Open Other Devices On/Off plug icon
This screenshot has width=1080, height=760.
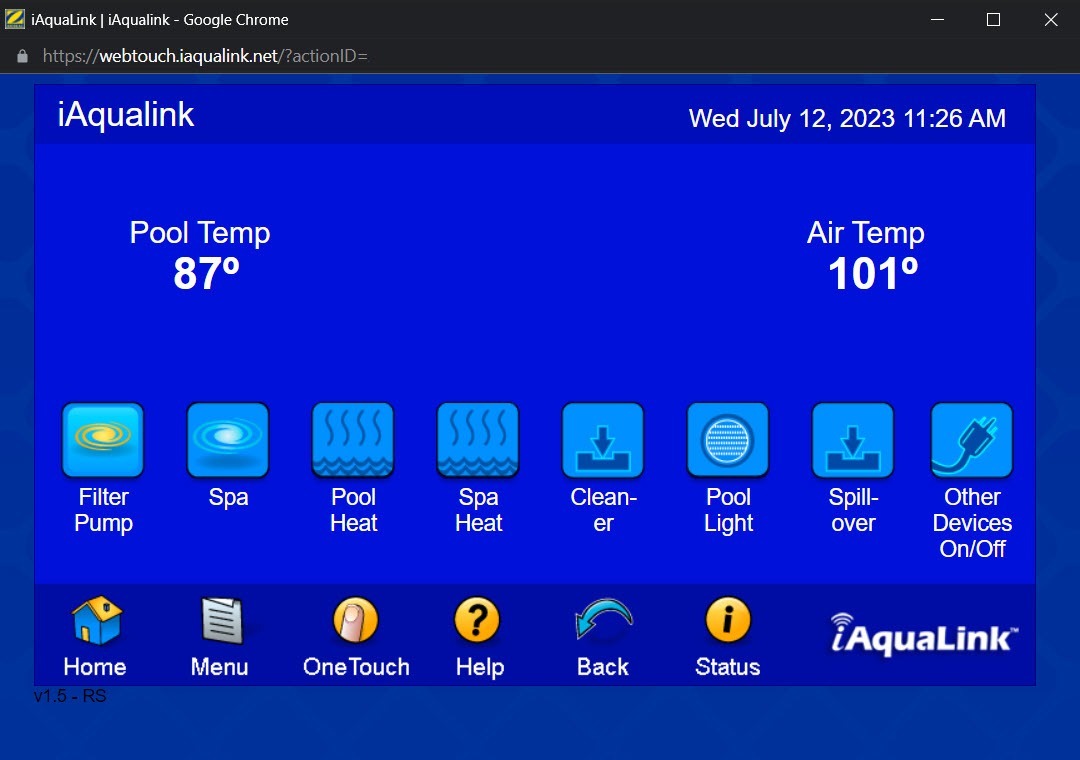(972, 440)
